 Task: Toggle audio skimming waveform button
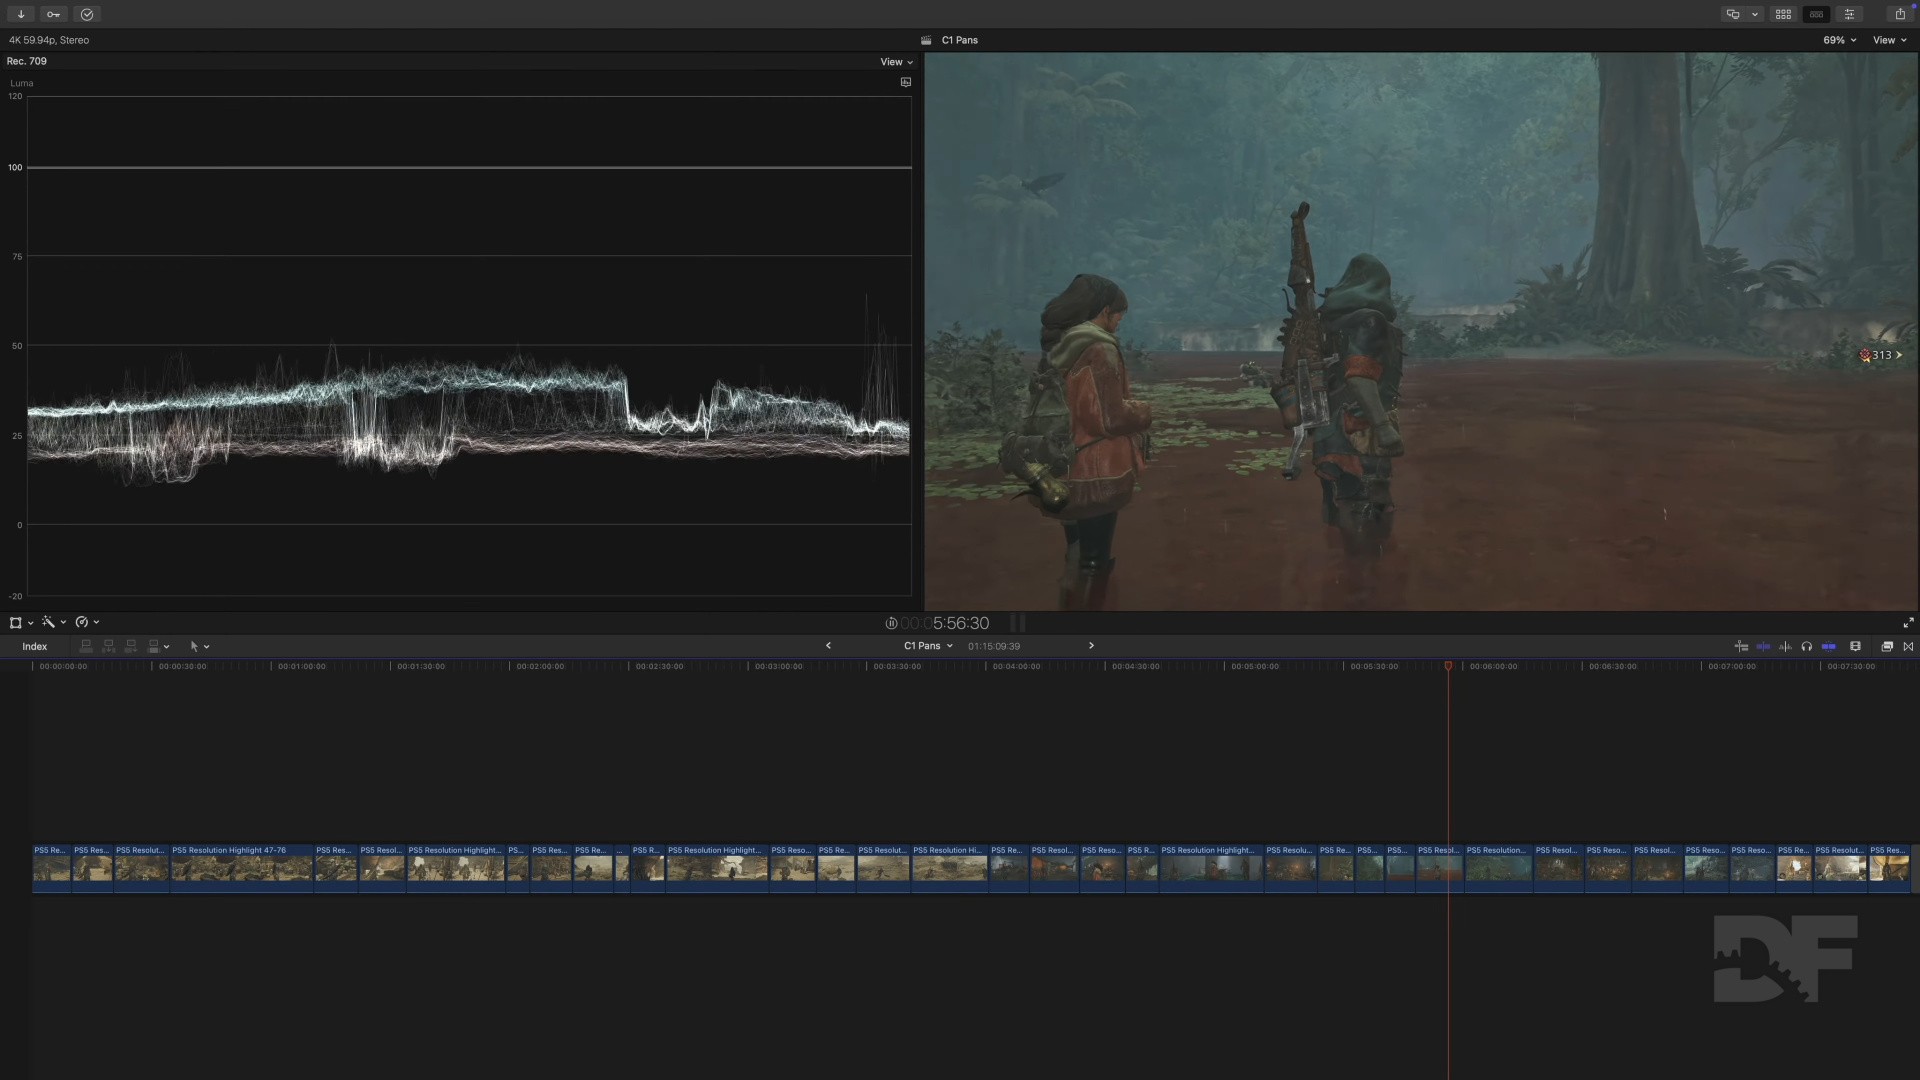pos(1785,646)
